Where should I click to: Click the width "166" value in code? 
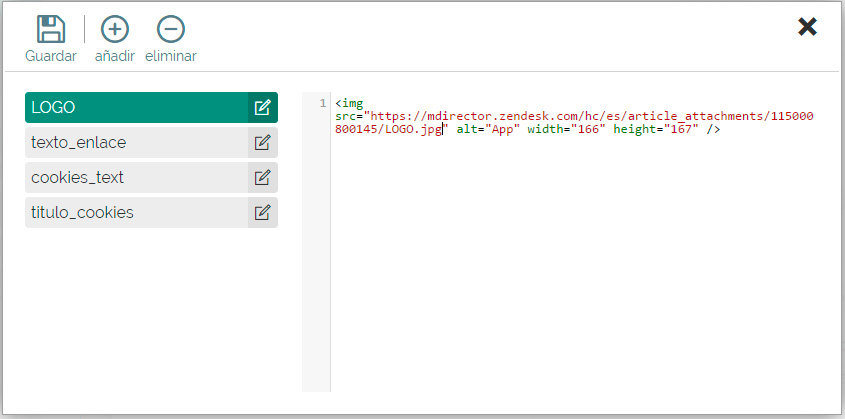pyautogui.click(x=586, y=129)
